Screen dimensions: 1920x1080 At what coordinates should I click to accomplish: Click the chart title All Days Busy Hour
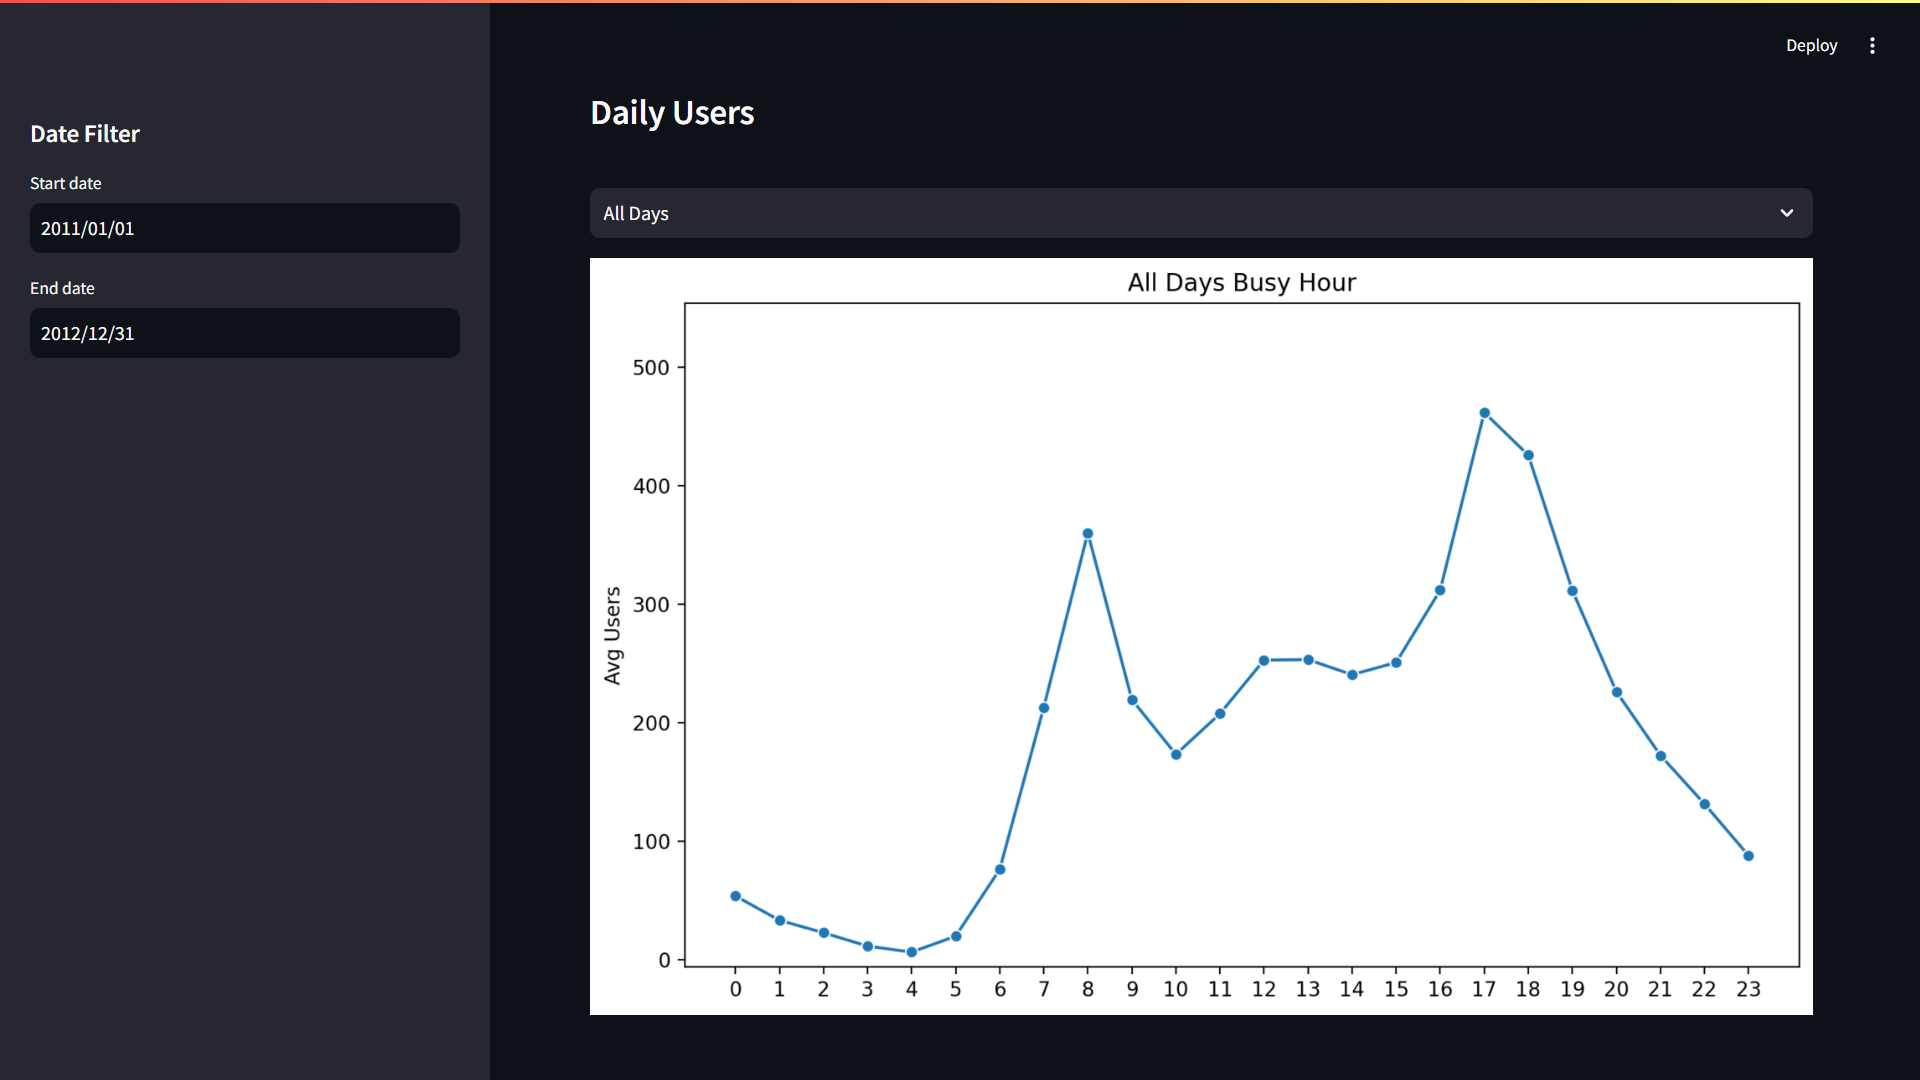coord(1241,283)
